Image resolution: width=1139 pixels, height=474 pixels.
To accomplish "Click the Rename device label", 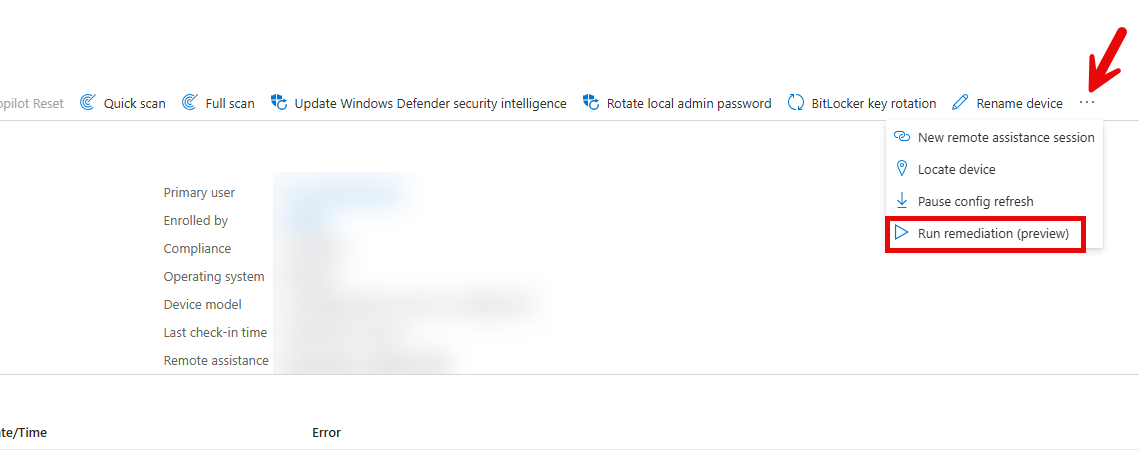I will (x=1019, y=103).
